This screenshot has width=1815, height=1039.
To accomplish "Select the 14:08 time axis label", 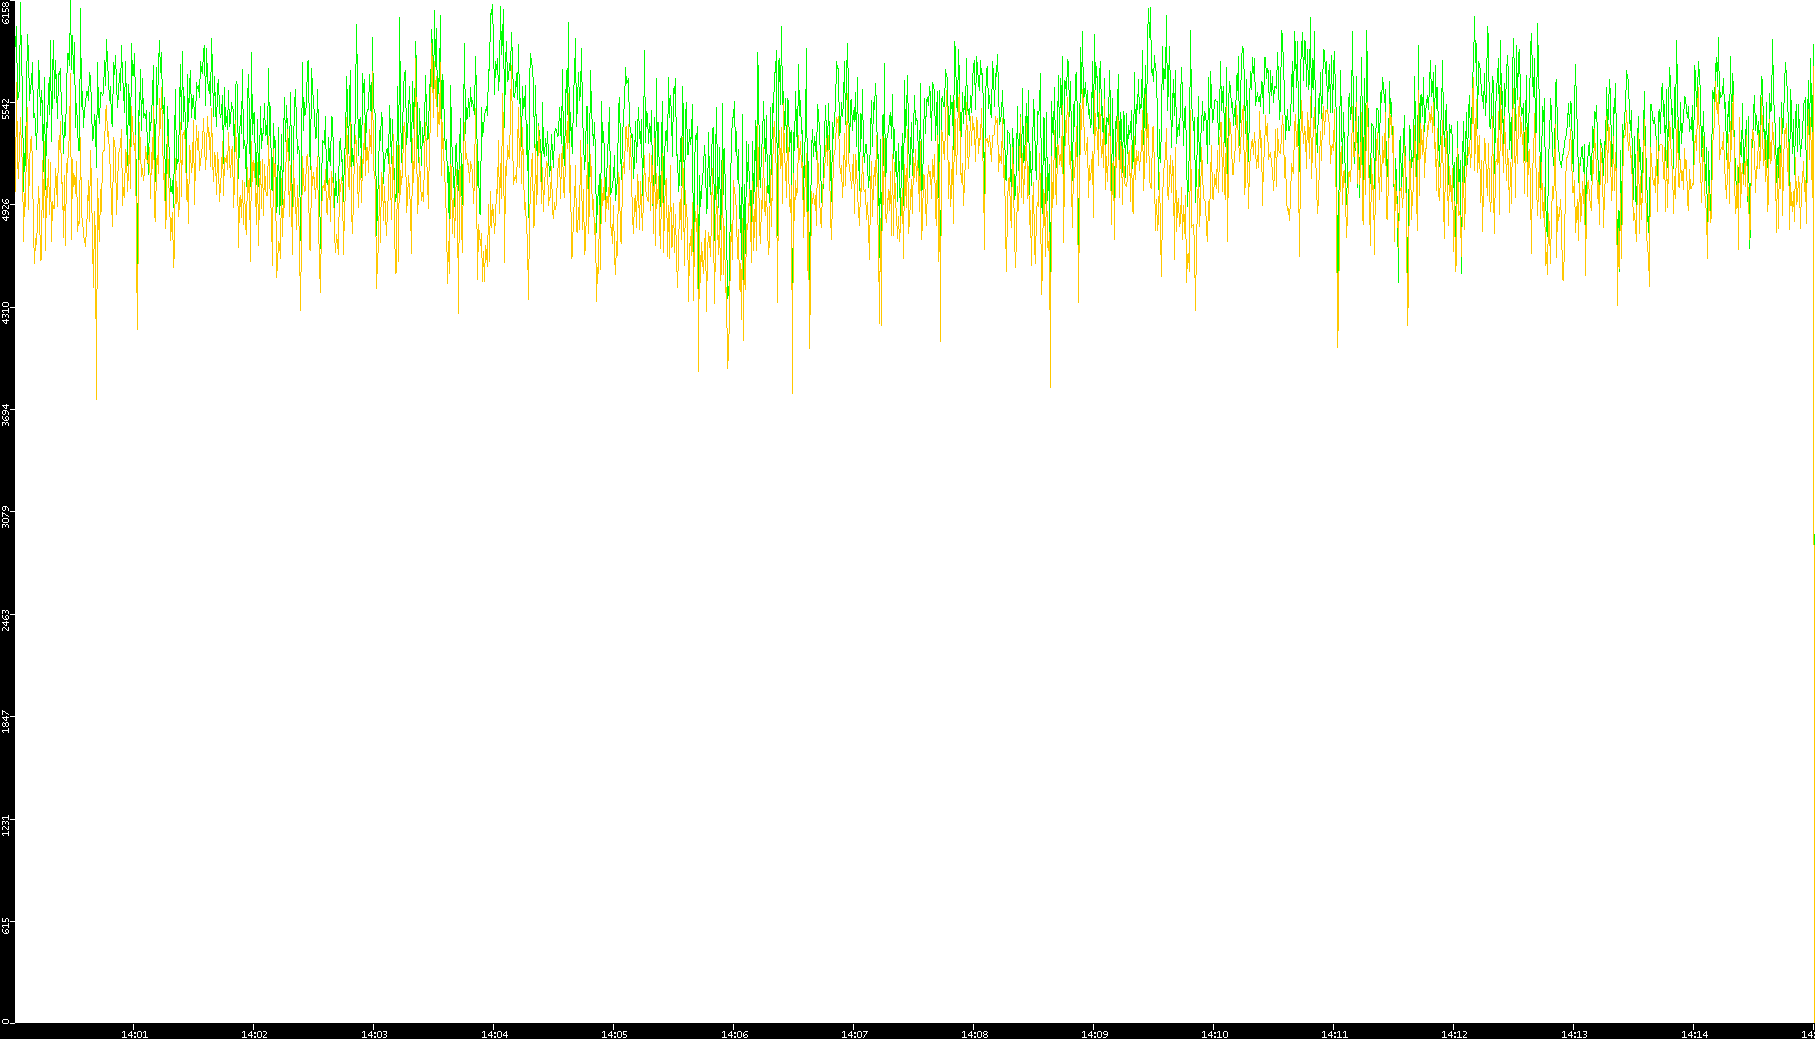I will [974, 1034].
